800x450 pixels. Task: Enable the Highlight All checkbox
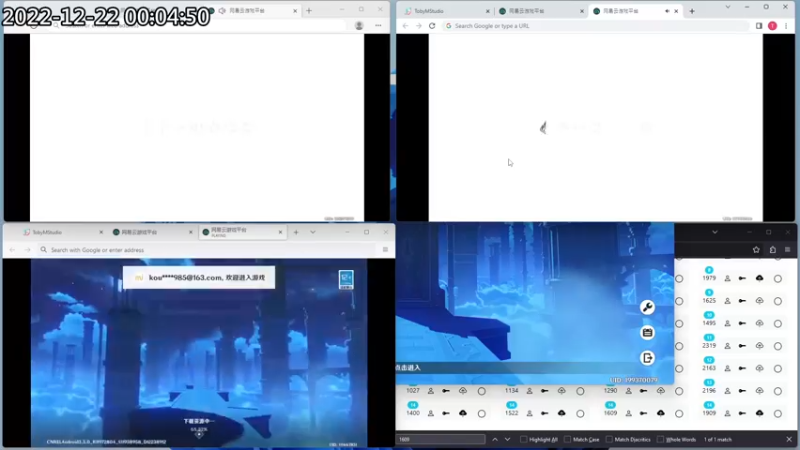pyautogui.click(x=523, y=439)
